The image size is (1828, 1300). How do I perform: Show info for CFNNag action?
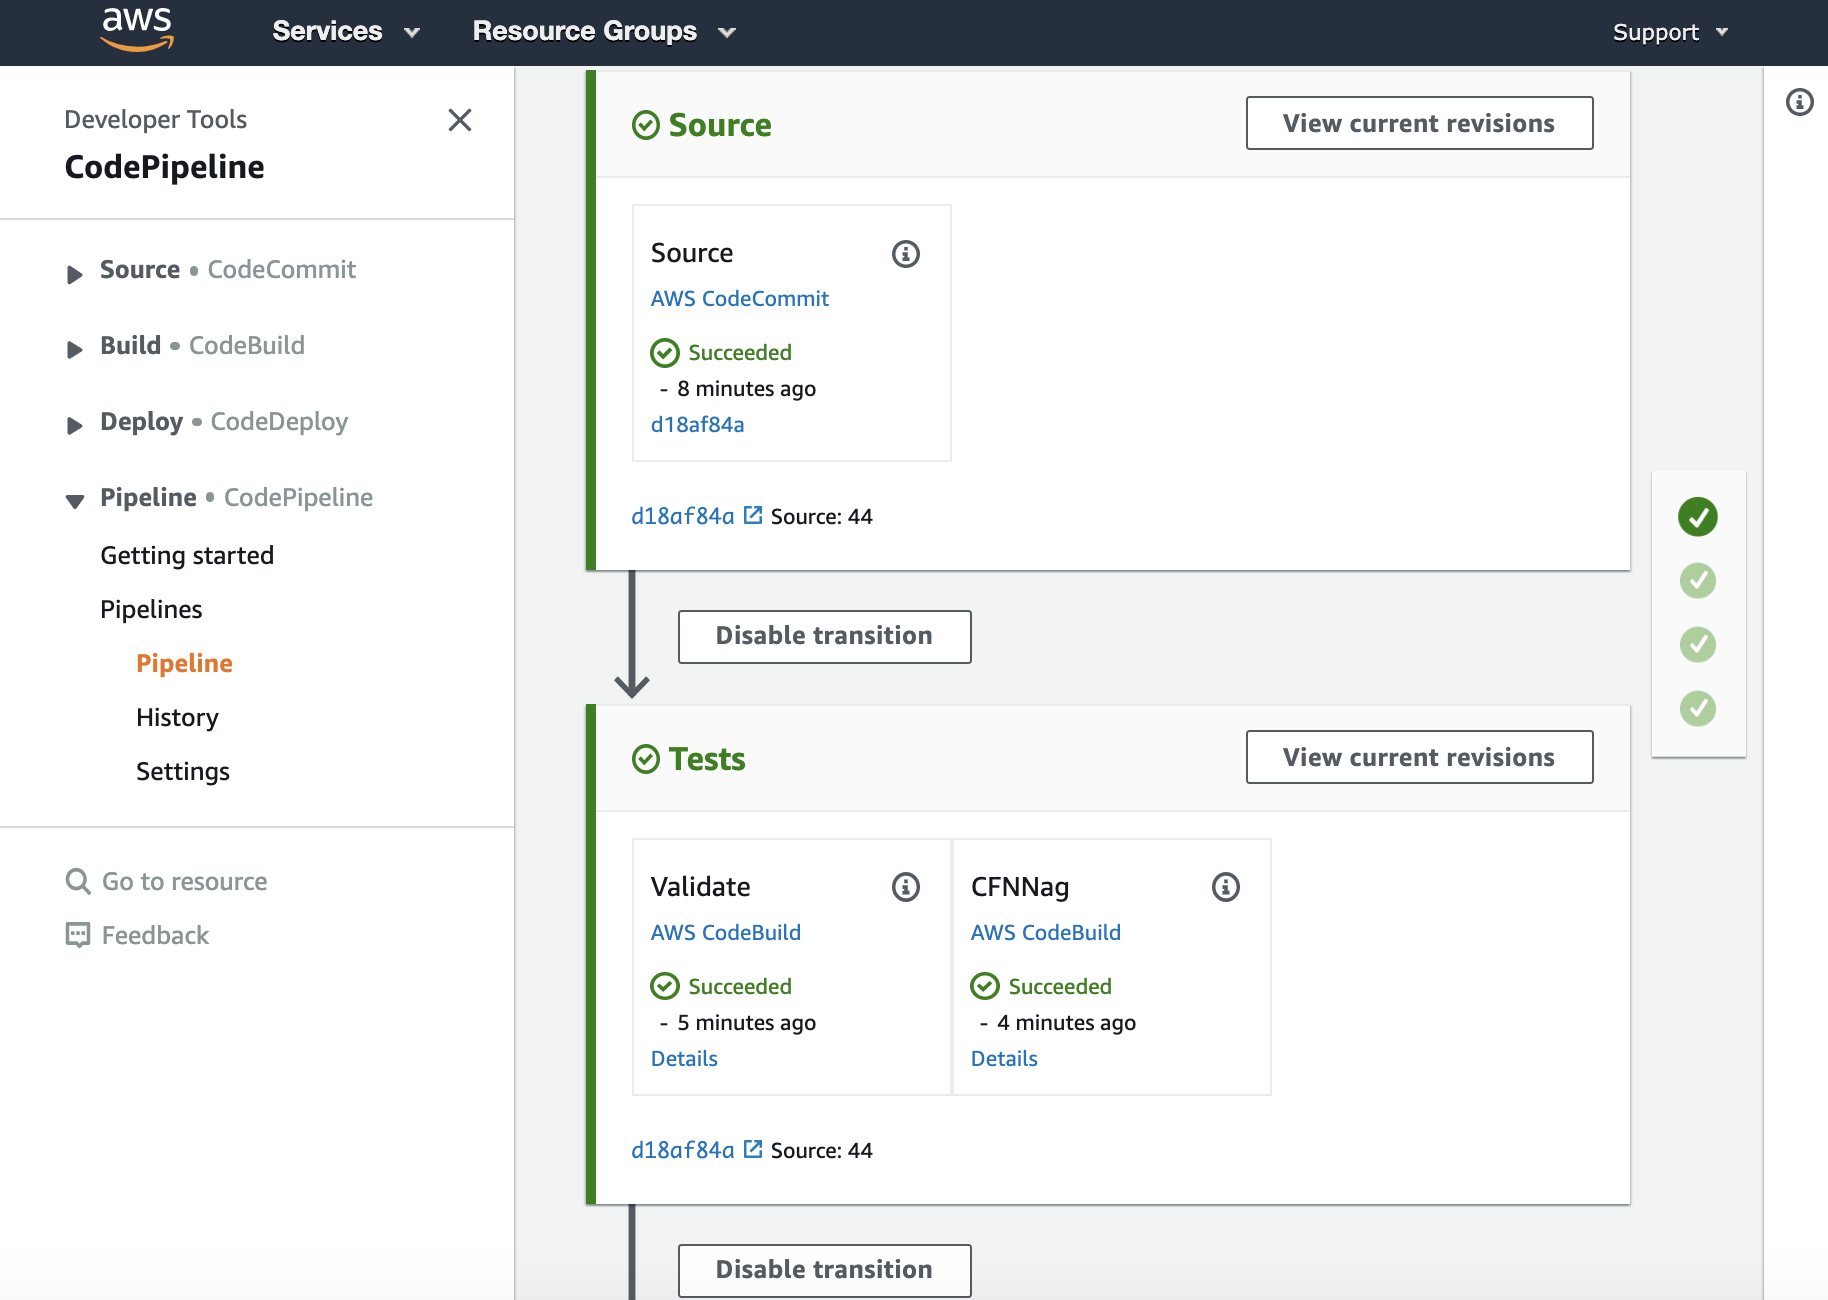pos(1226,887)
